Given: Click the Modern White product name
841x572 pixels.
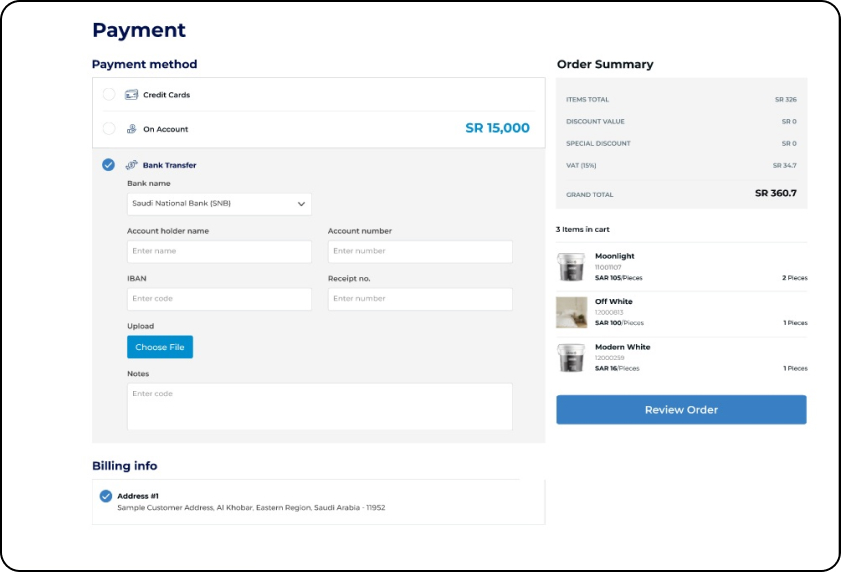Looking at the screenshot, I should [622, 347].
